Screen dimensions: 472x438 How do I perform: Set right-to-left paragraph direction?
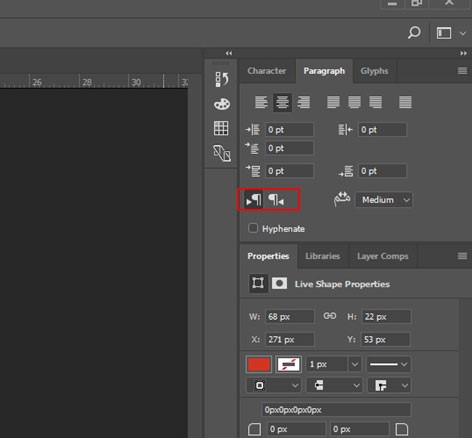(276, 200)
